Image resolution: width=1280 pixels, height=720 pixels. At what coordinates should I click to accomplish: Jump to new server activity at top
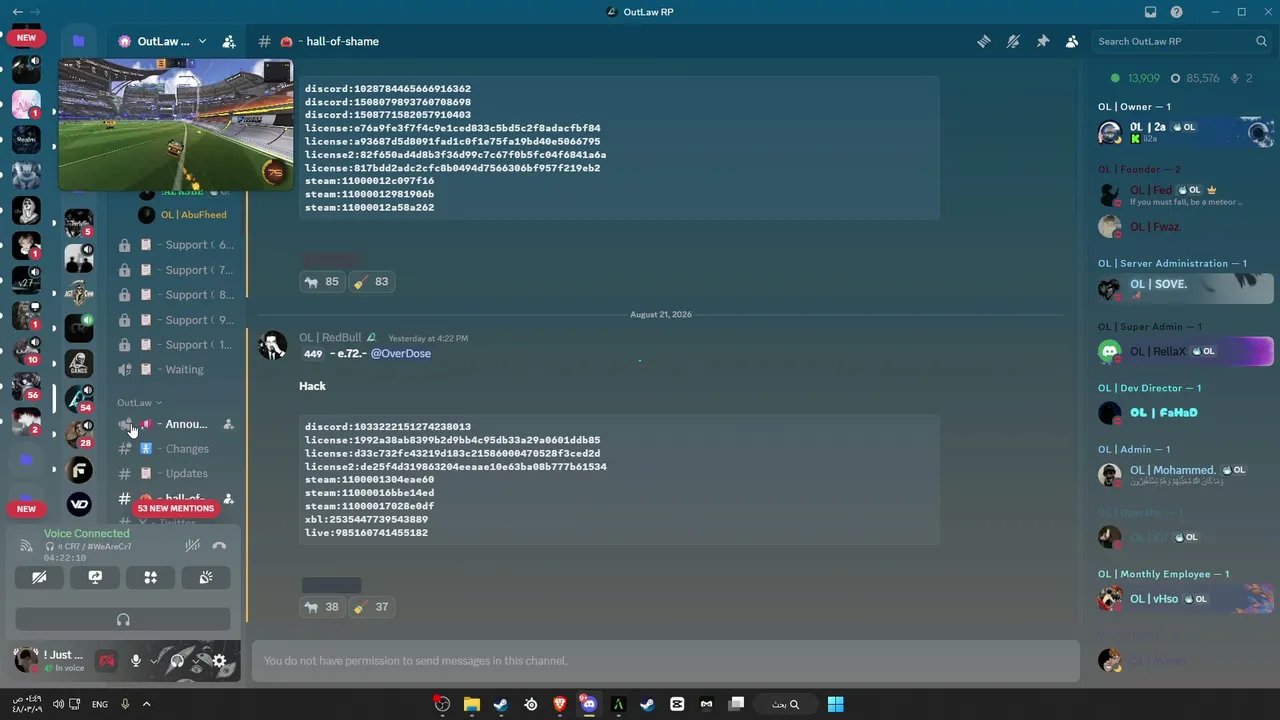coord(26,38)
